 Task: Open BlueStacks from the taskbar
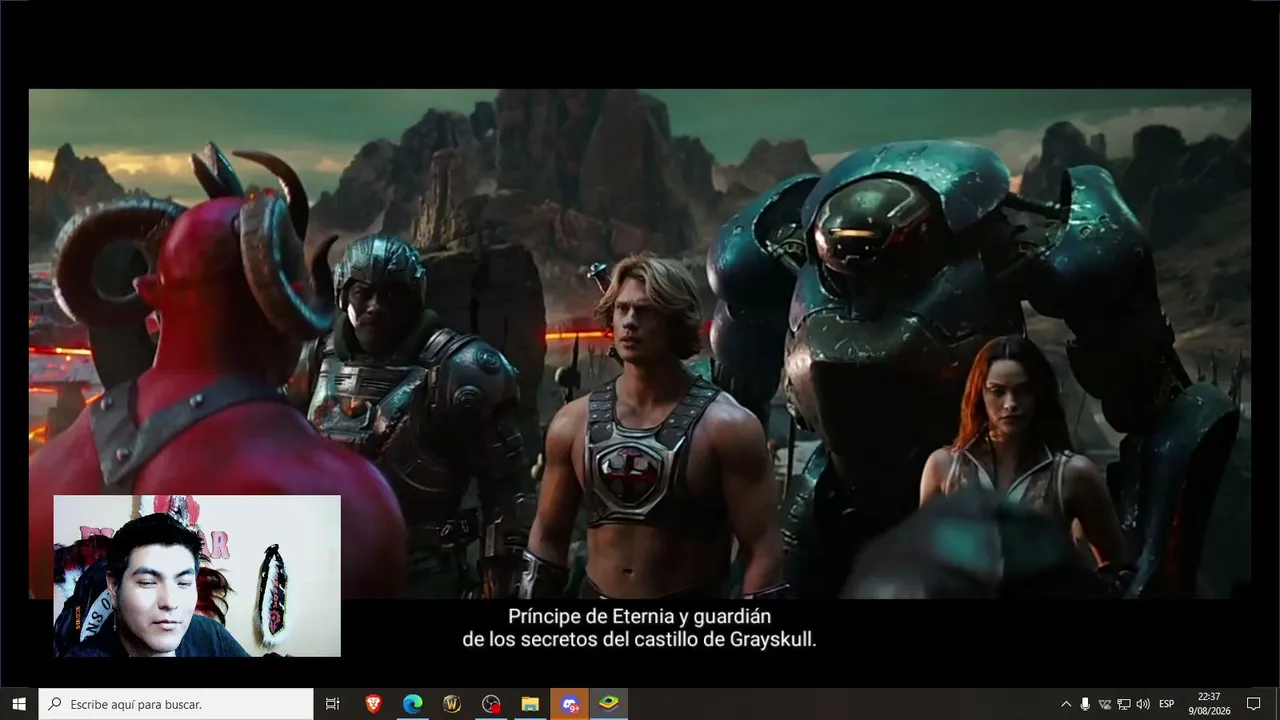[x=608, y=704]
